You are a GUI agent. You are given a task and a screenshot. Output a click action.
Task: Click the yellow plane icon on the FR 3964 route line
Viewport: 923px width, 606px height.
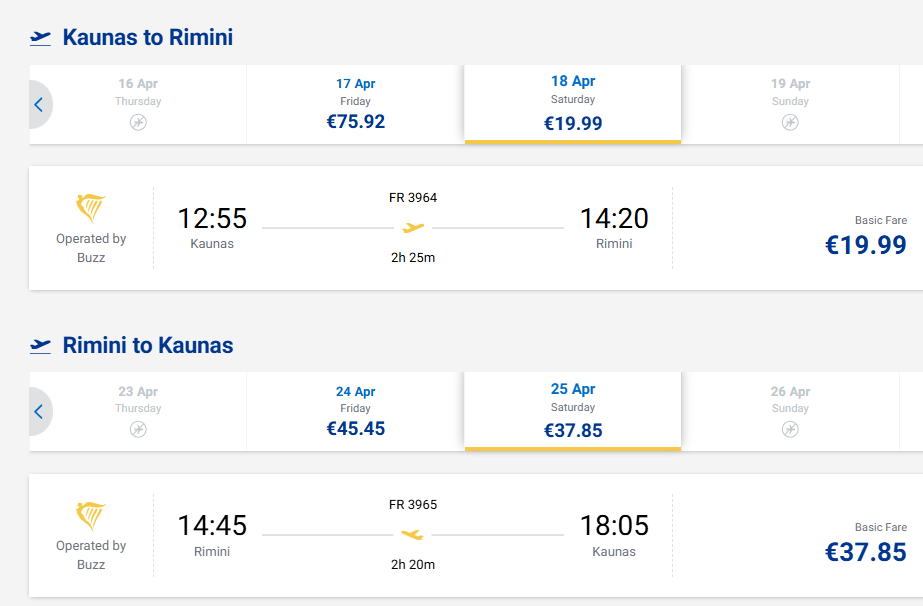coord(413,228)
